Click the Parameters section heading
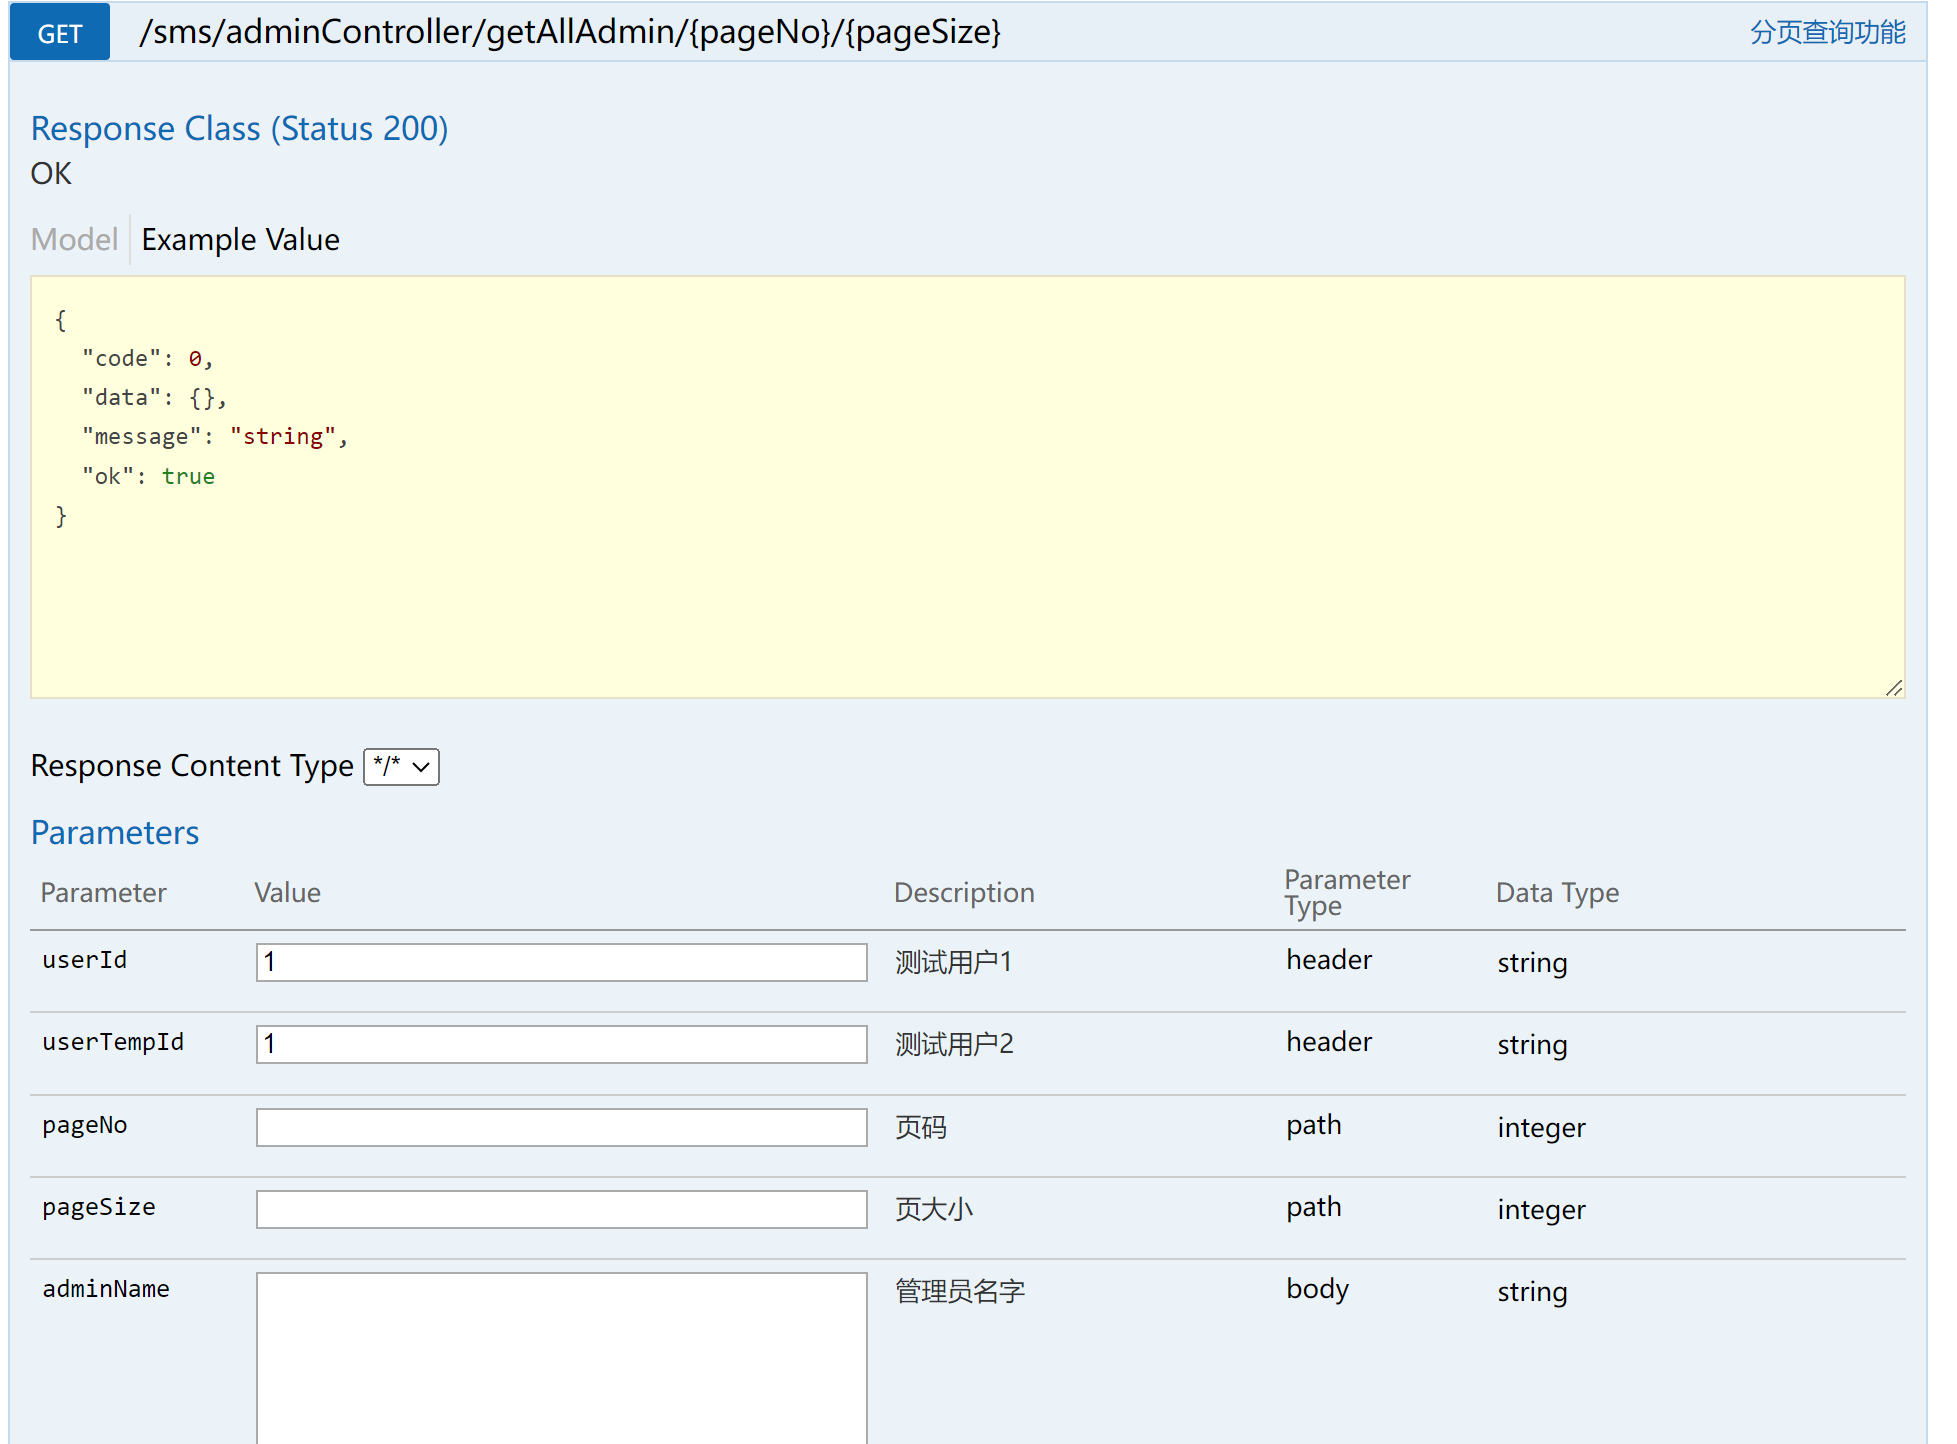 (115, 833)
